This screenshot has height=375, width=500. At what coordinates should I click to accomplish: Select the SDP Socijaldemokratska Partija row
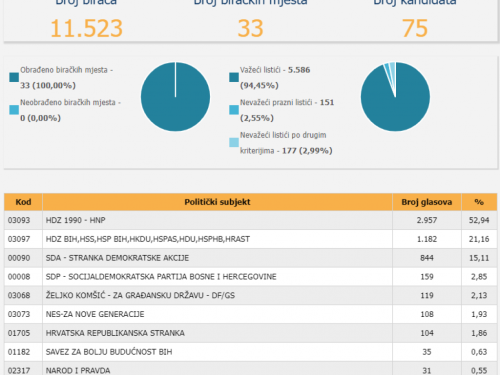click(x=251, y=277)
